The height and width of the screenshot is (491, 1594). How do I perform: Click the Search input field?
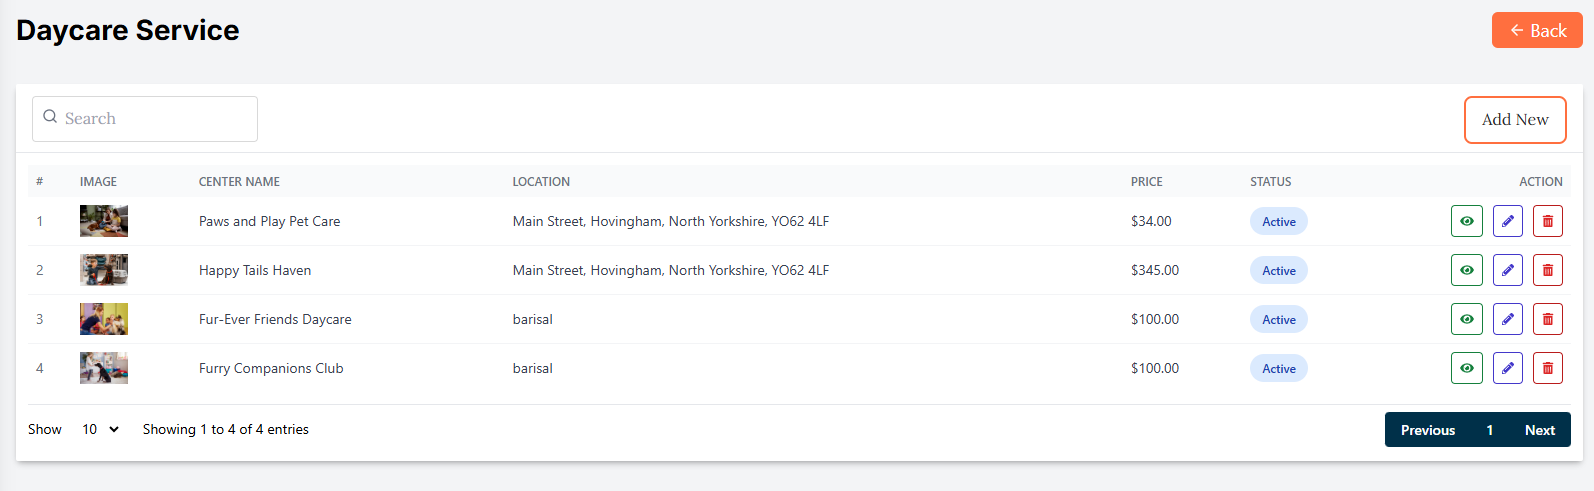coord(145,119)
